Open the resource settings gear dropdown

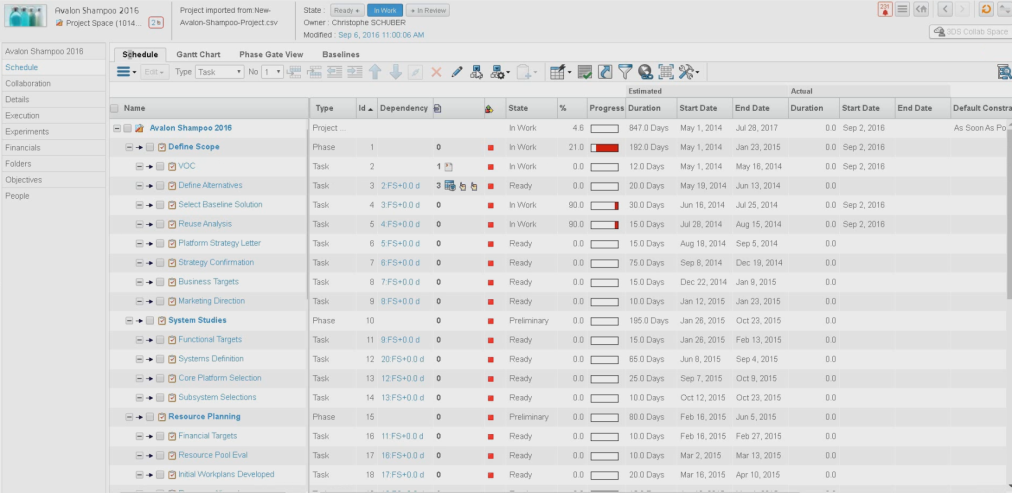point(500,72)
